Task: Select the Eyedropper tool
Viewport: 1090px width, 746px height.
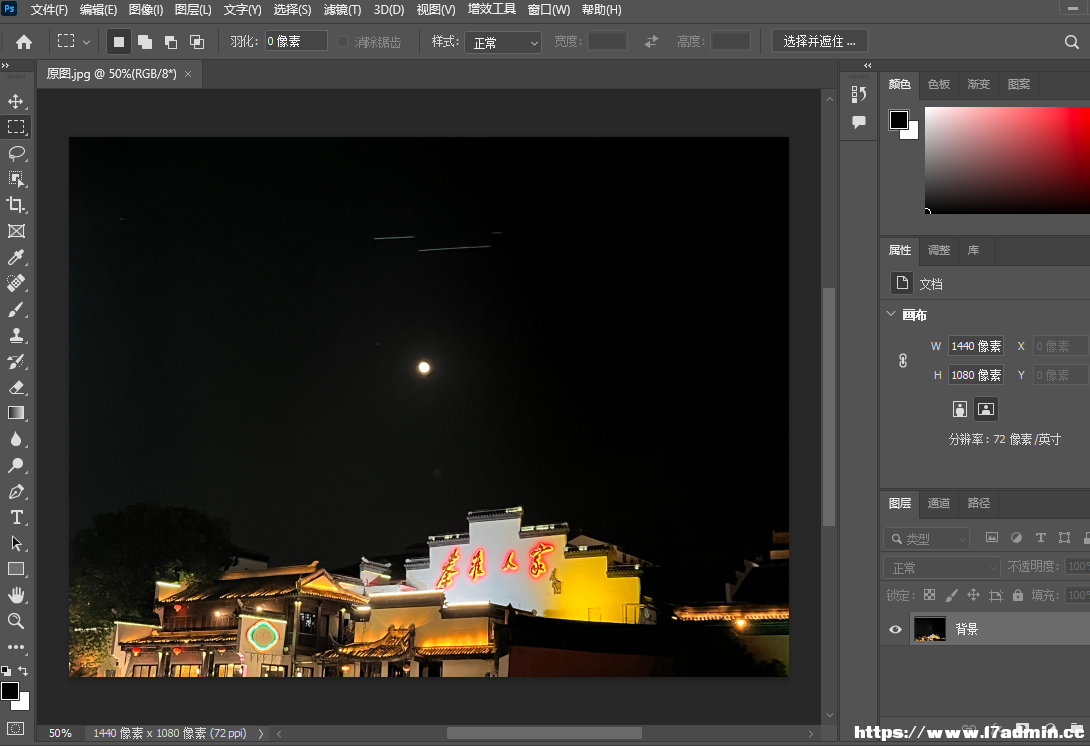Action: point(16,257)
